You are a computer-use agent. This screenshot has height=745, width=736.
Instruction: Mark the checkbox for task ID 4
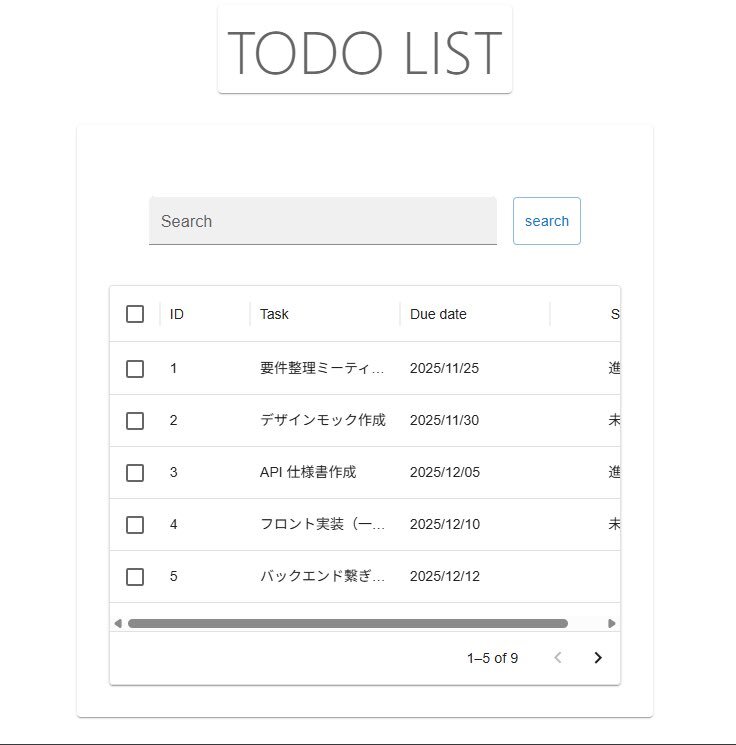point(135,525)
